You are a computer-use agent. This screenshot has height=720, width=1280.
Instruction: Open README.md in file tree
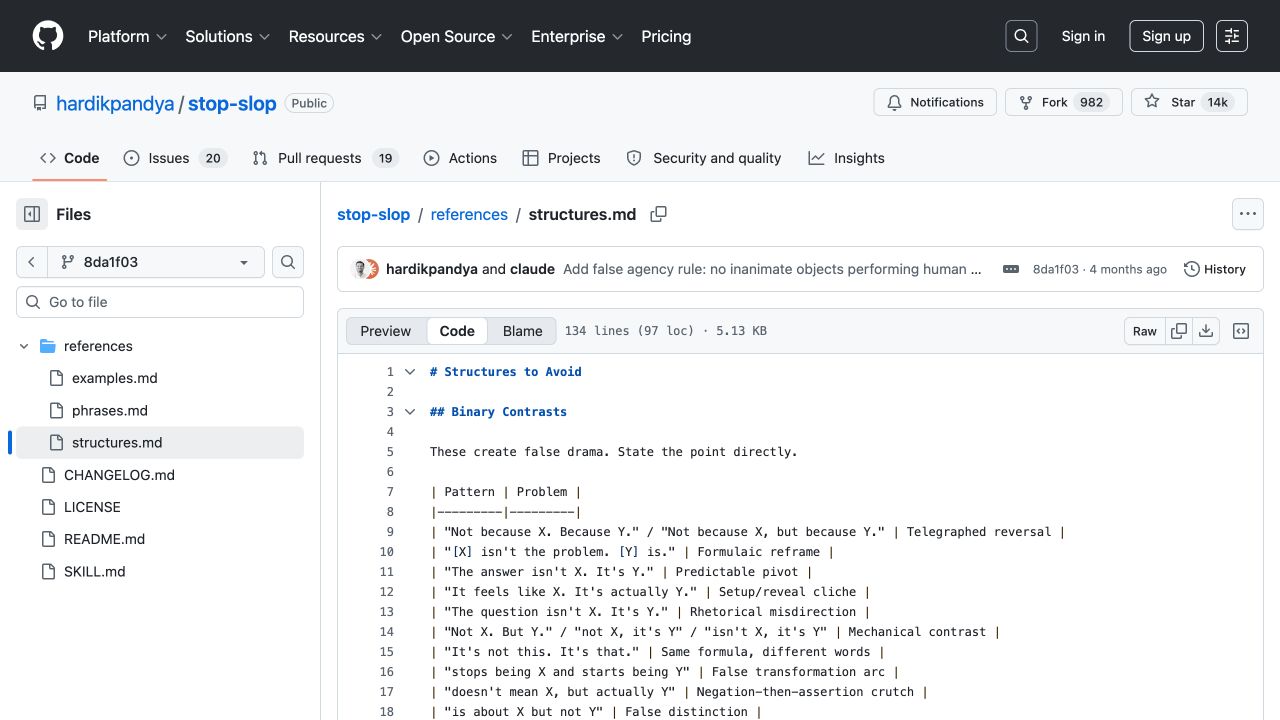tap(104, 539)
